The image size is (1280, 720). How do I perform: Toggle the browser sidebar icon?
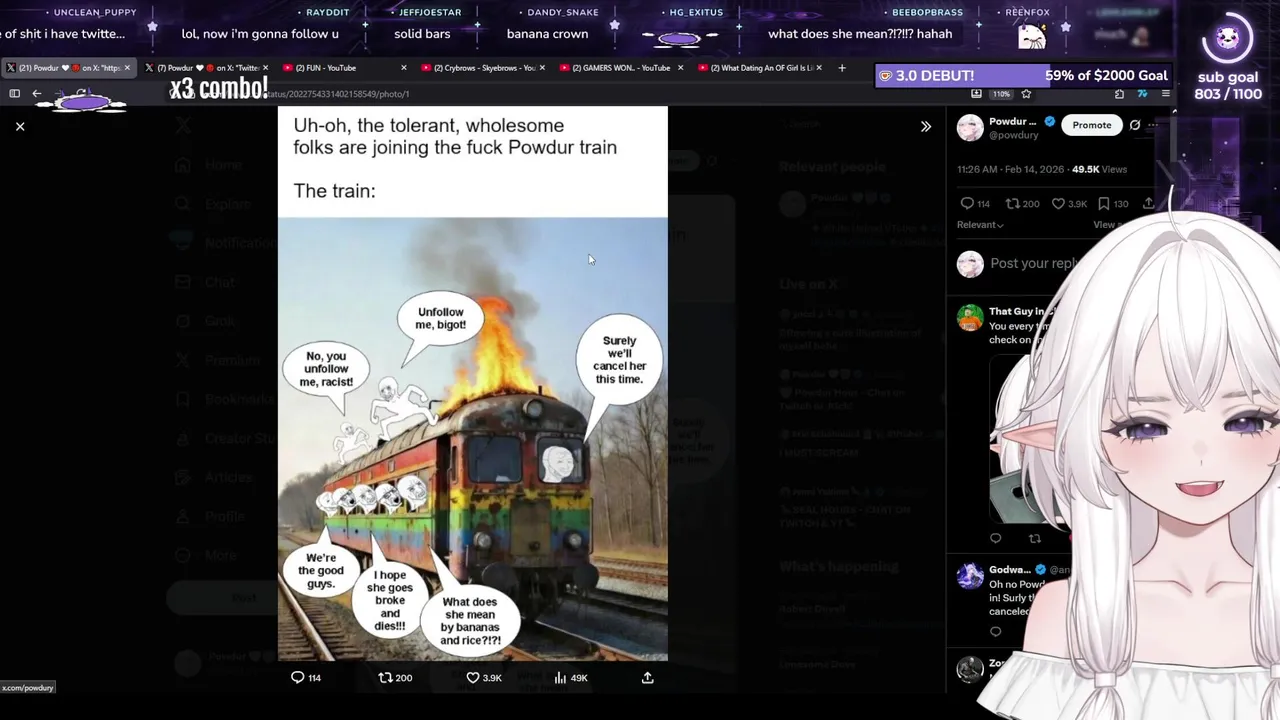tap(15, 93)
